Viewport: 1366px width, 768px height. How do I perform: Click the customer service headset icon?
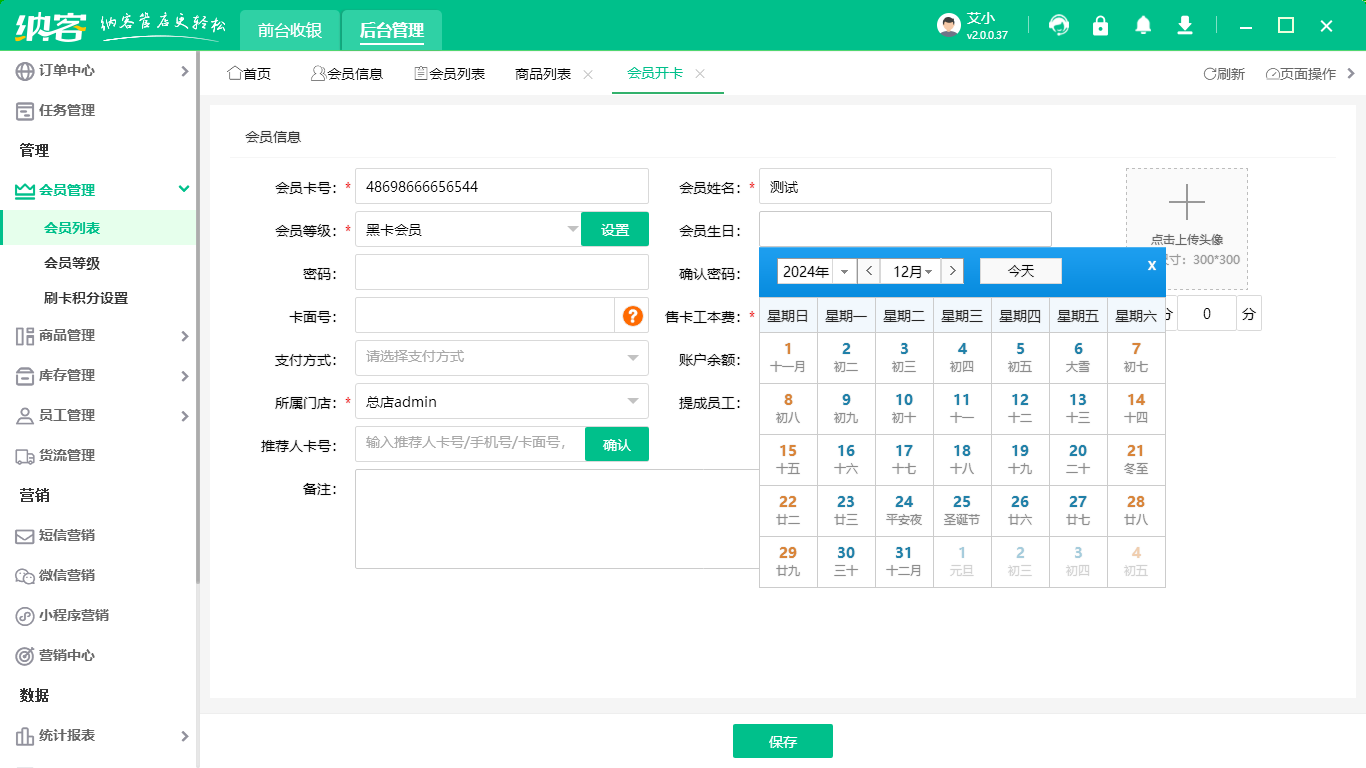pyautogui.click(x=1059, y=26)
